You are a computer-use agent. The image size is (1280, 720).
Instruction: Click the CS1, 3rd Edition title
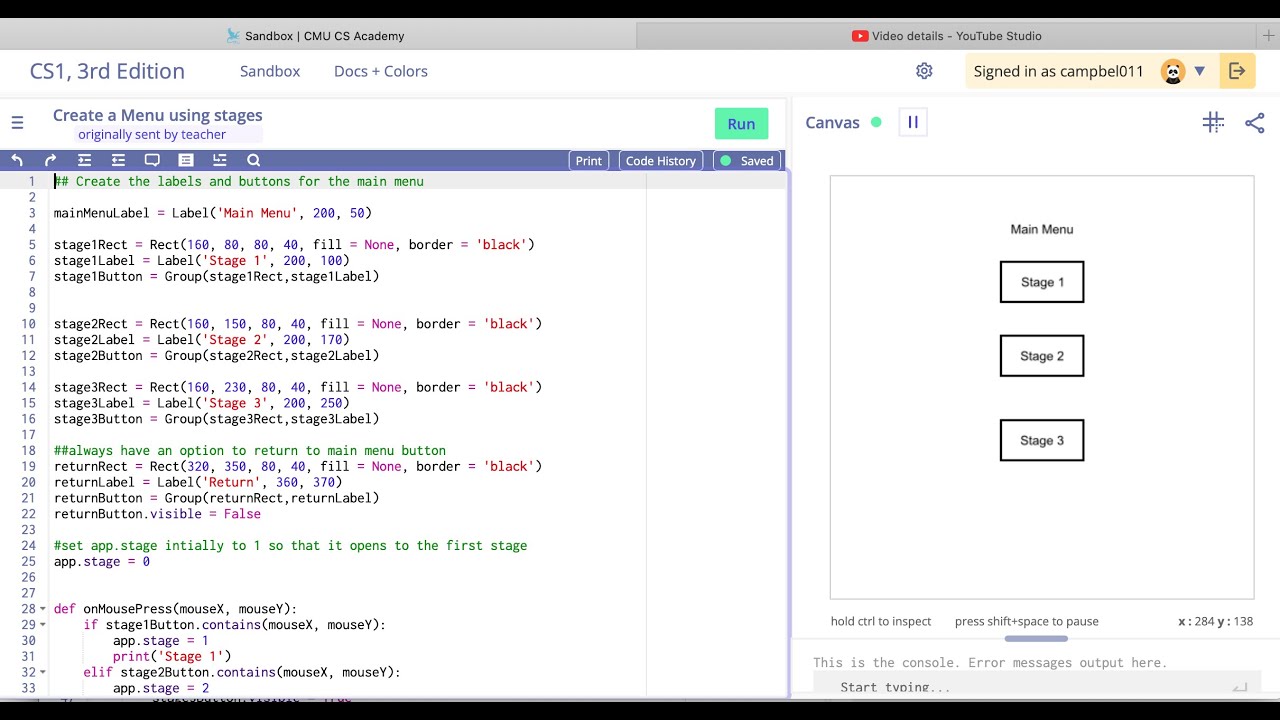tap(107, 71)
